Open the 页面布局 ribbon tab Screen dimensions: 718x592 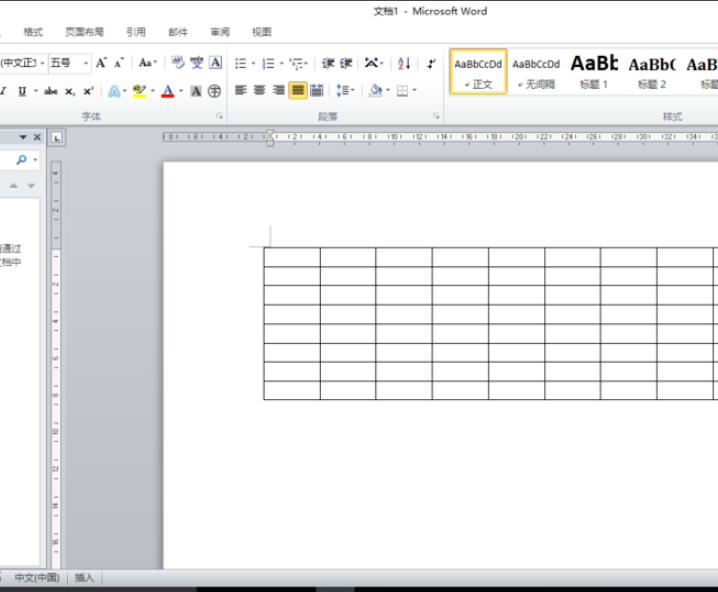(84, 32)
